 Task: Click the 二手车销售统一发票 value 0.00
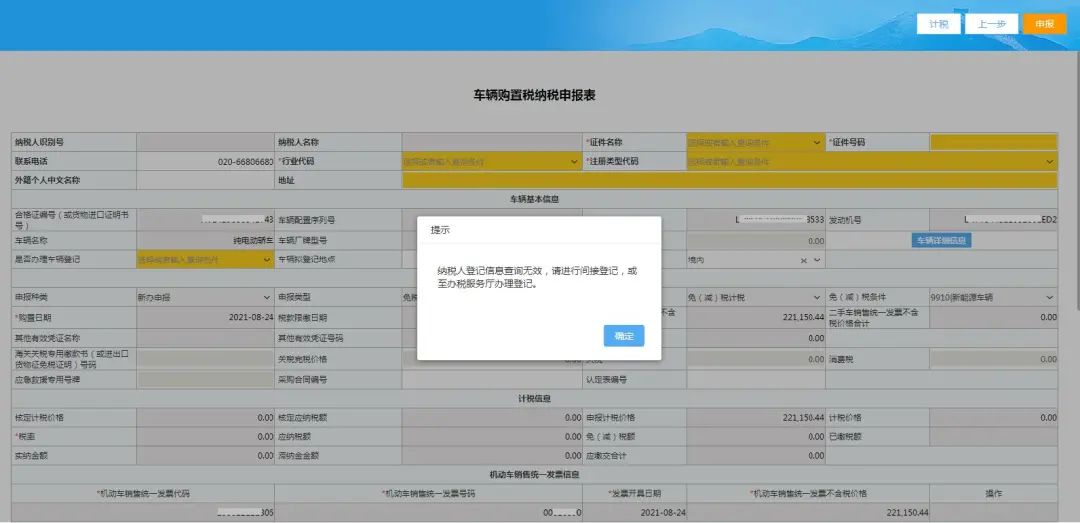point(993,317)
